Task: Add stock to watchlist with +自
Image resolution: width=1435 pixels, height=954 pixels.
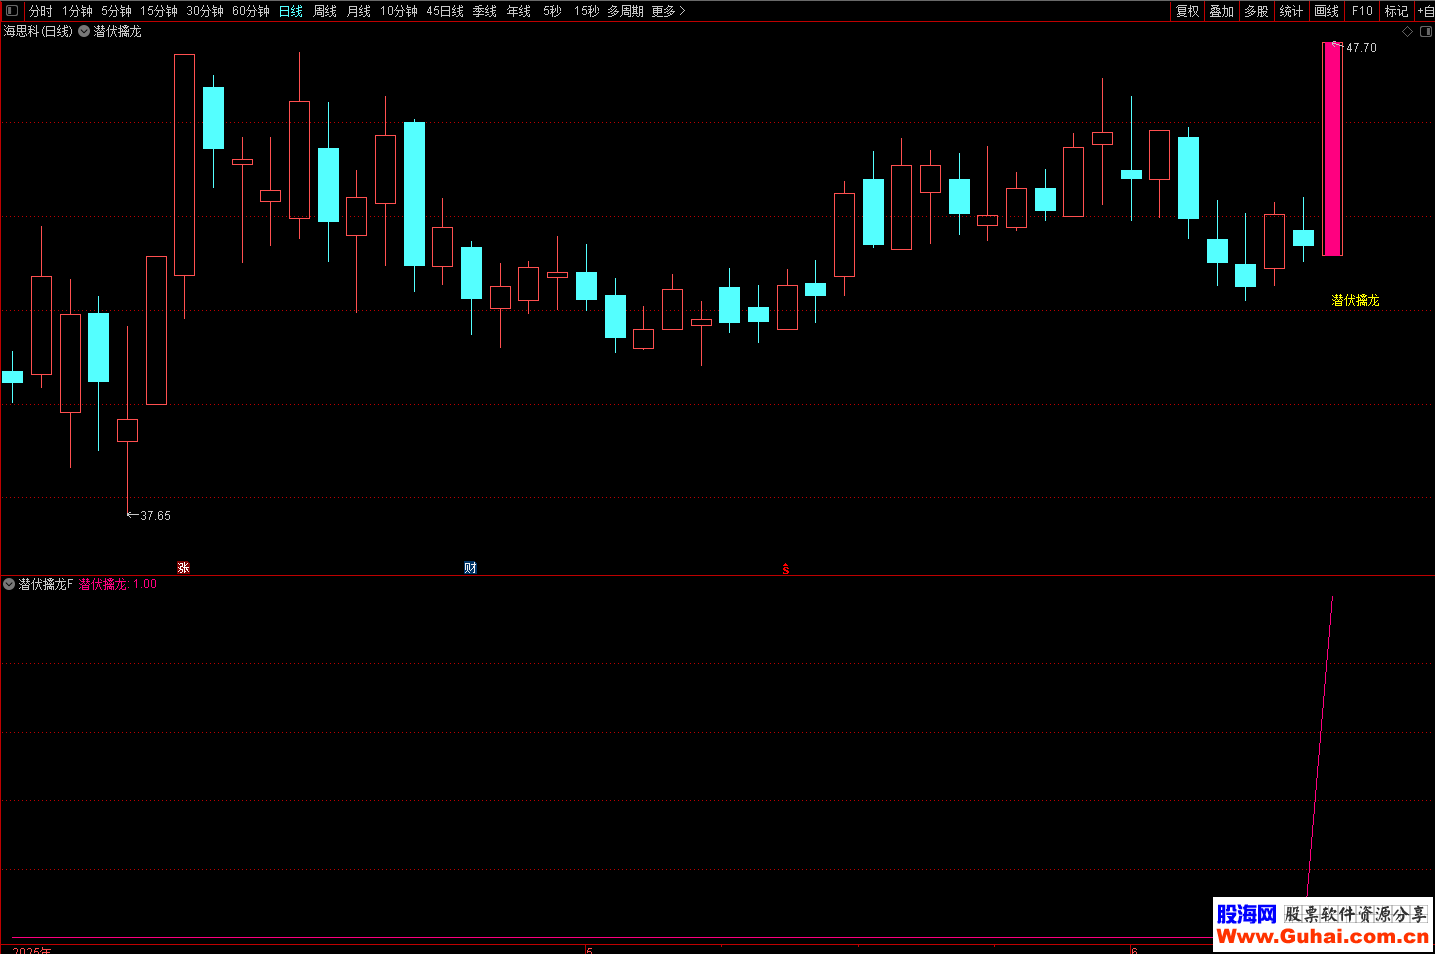Action: [x=1426, y=11]
